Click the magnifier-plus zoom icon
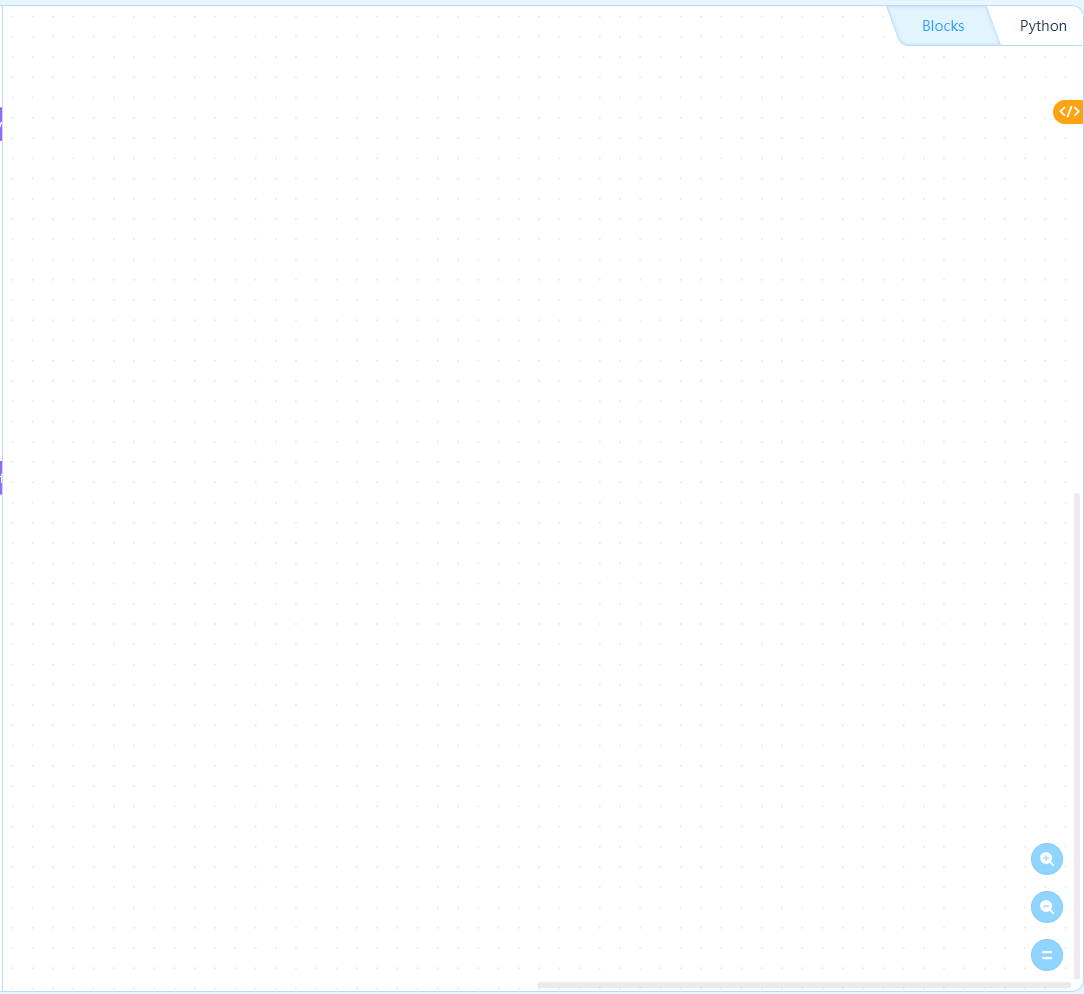The image size is (1084, 994). click(1046, 858)
